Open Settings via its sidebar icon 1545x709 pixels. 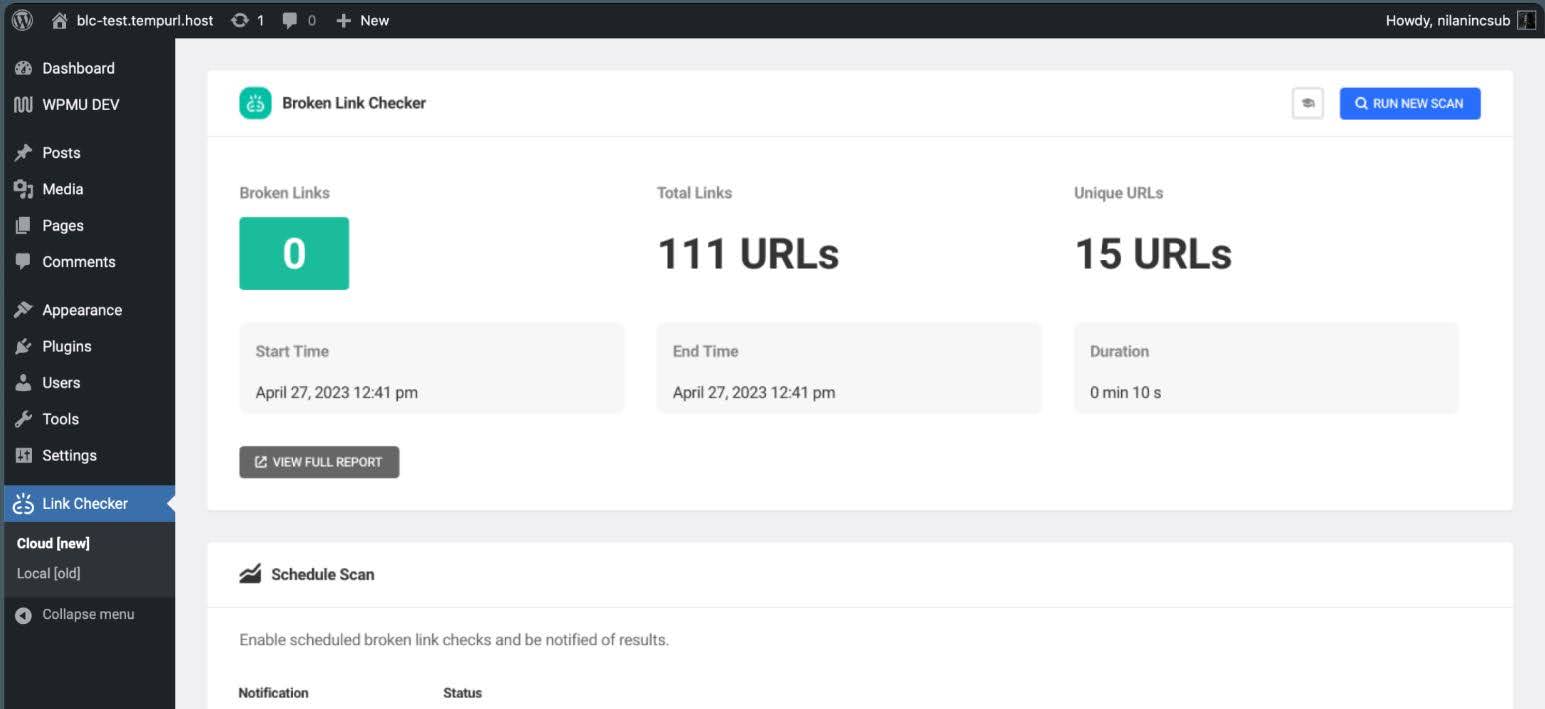[x=22, y=455]
